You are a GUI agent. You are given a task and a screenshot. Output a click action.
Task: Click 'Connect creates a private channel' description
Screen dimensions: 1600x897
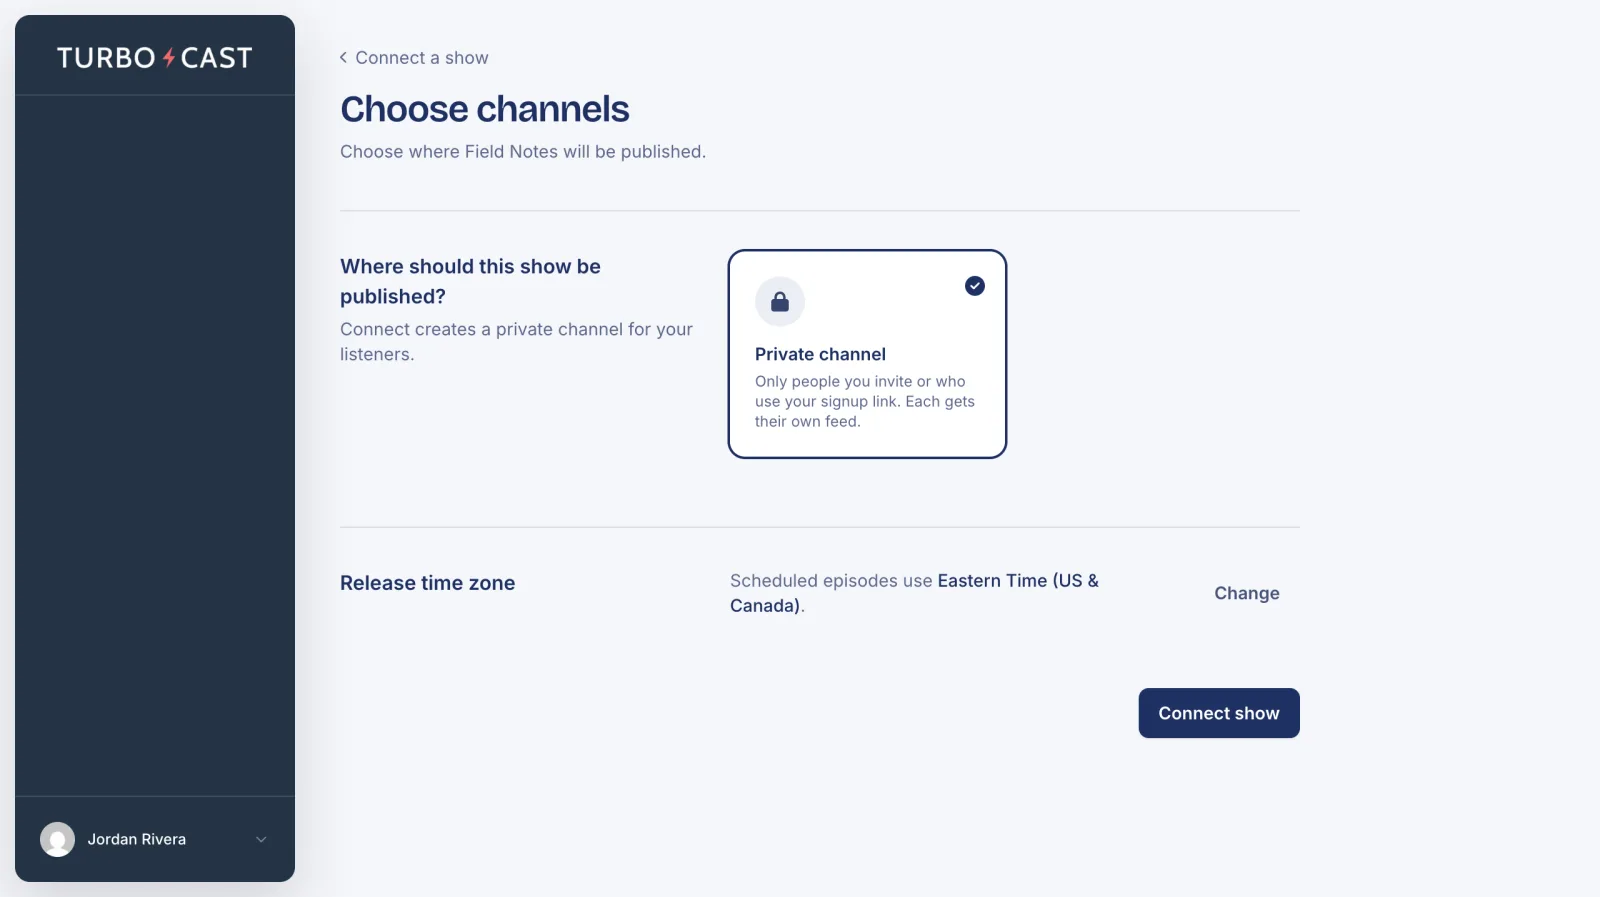[516, 341]
